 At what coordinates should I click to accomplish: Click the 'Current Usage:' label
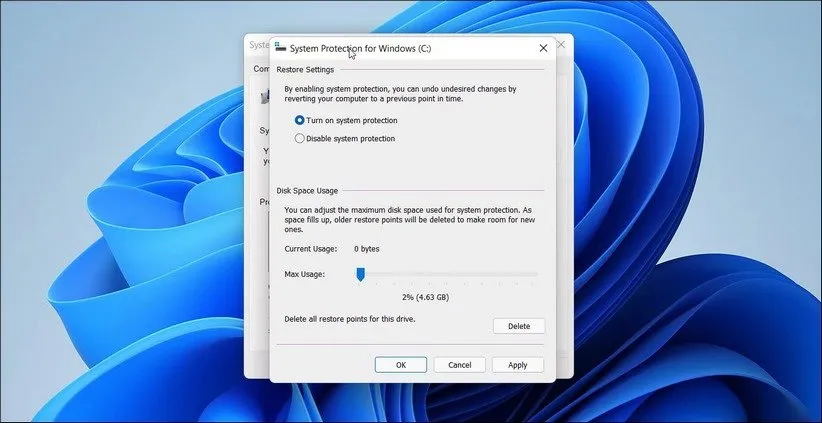pos(311,249)
